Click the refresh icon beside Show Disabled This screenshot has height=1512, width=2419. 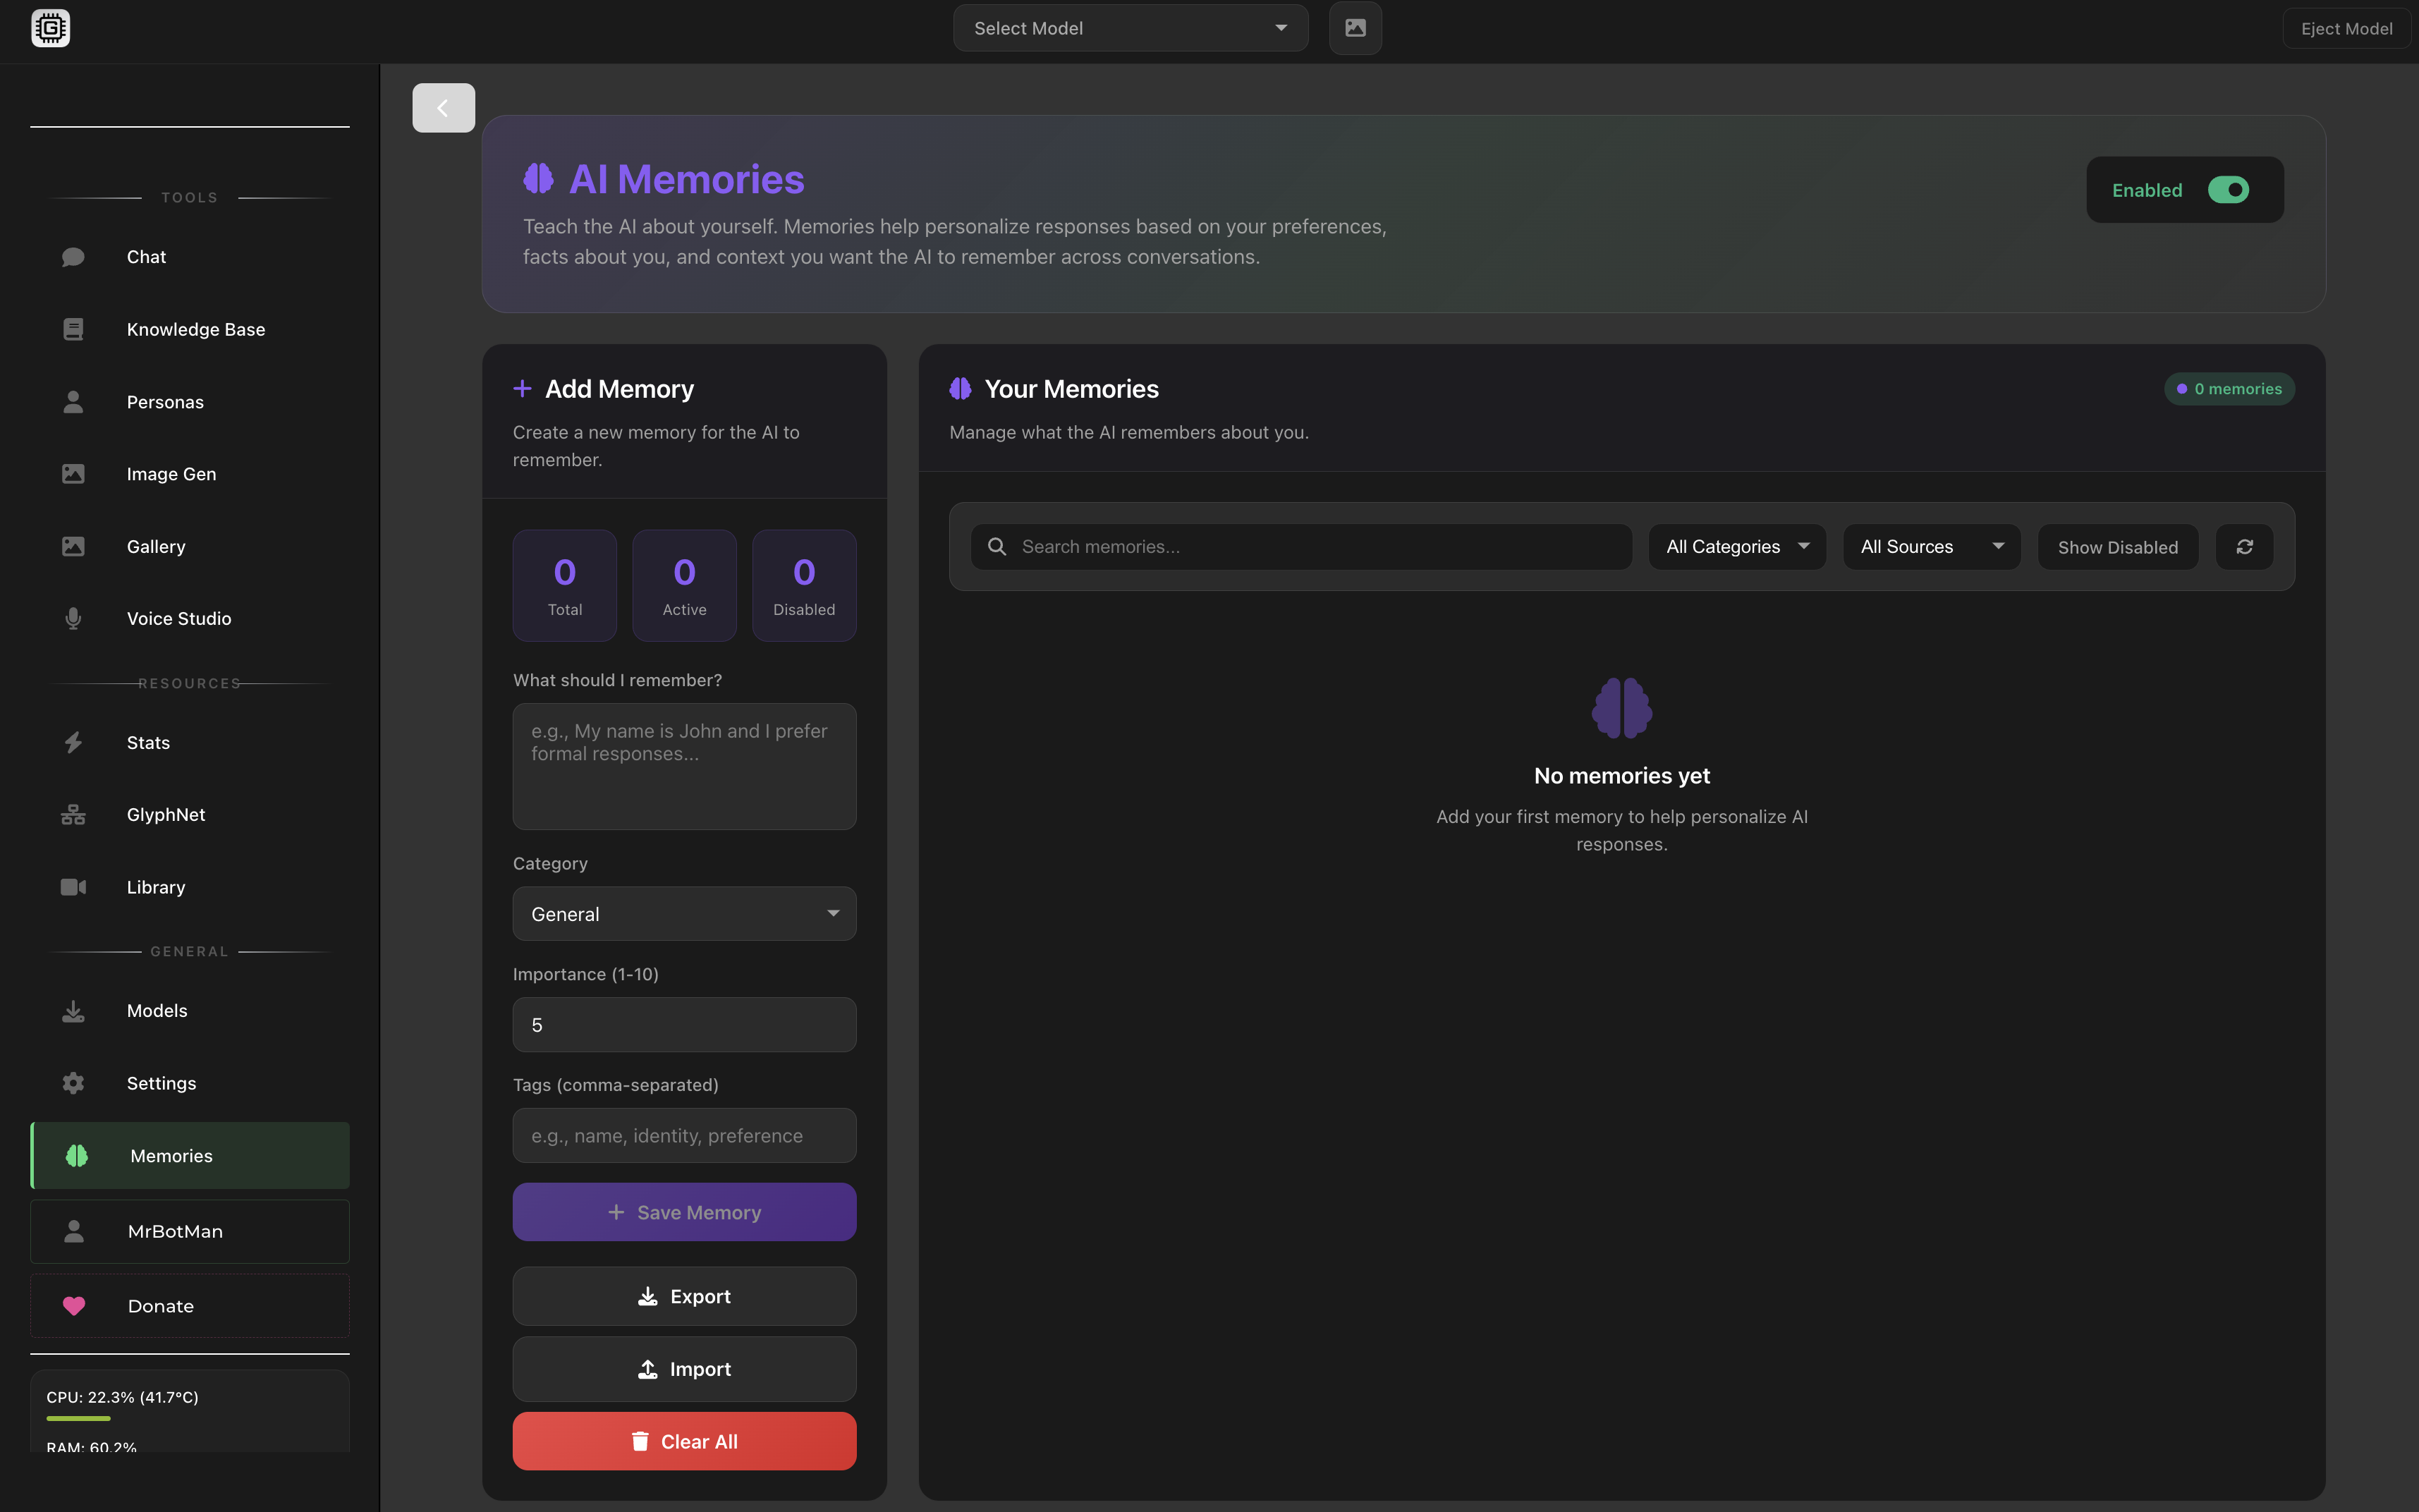2245,546
